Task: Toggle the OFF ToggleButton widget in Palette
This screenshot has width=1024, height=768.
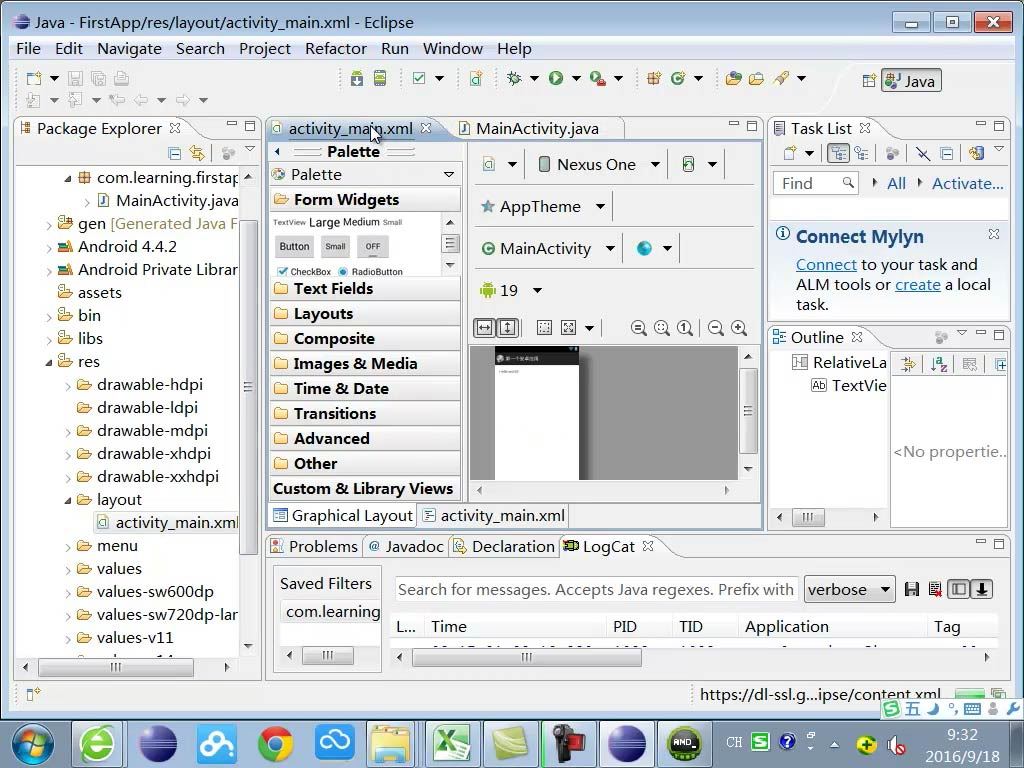Action: point(373,246)
